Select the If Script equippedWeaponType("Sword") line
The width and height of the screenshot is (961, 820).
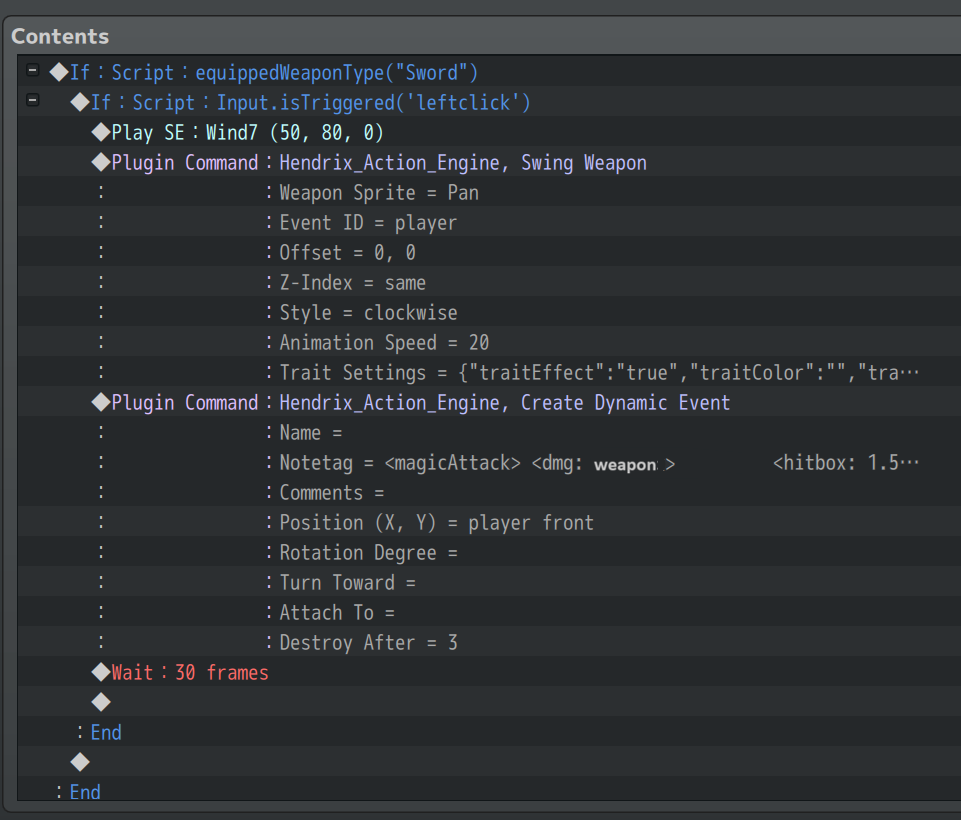[x=489, y=72]
